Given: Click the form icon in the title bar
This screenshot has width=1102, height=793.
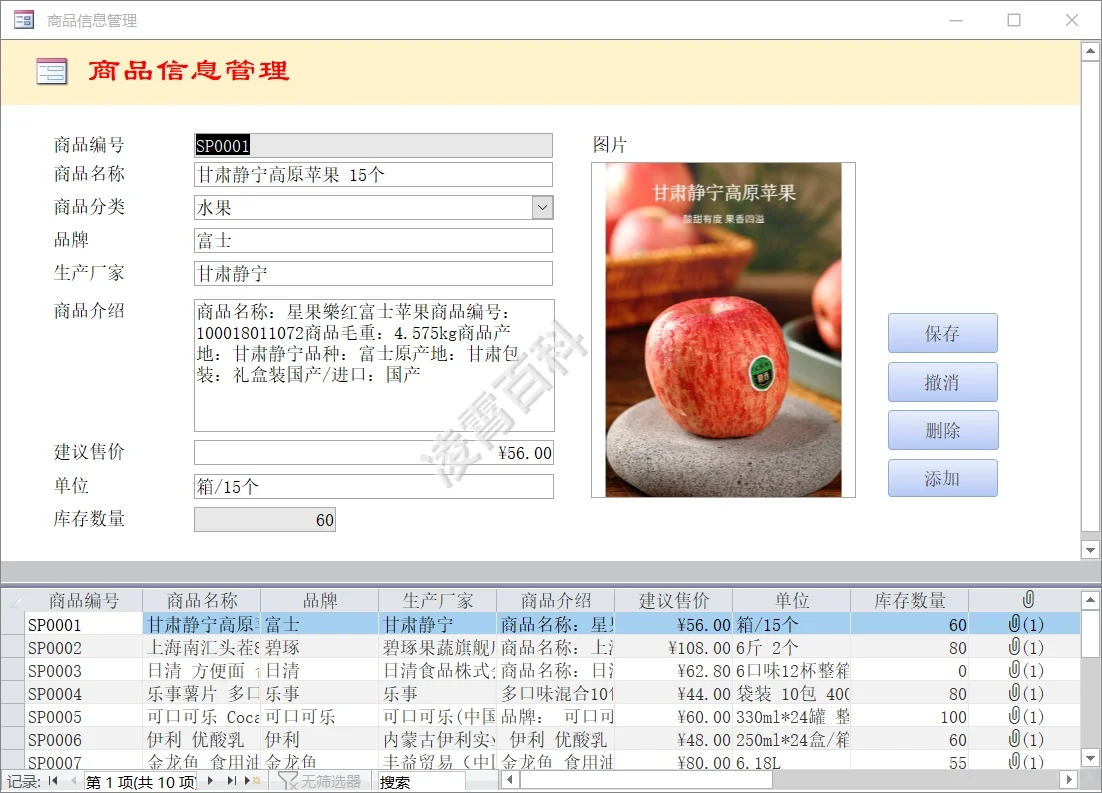Looking at the screenshot, I should (x=22, y=19).
